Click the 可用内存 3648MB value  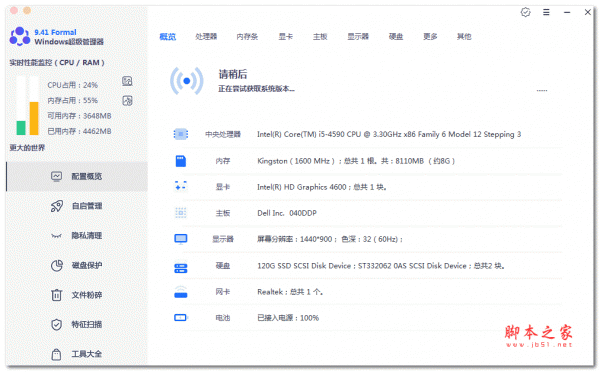point(79,116)
